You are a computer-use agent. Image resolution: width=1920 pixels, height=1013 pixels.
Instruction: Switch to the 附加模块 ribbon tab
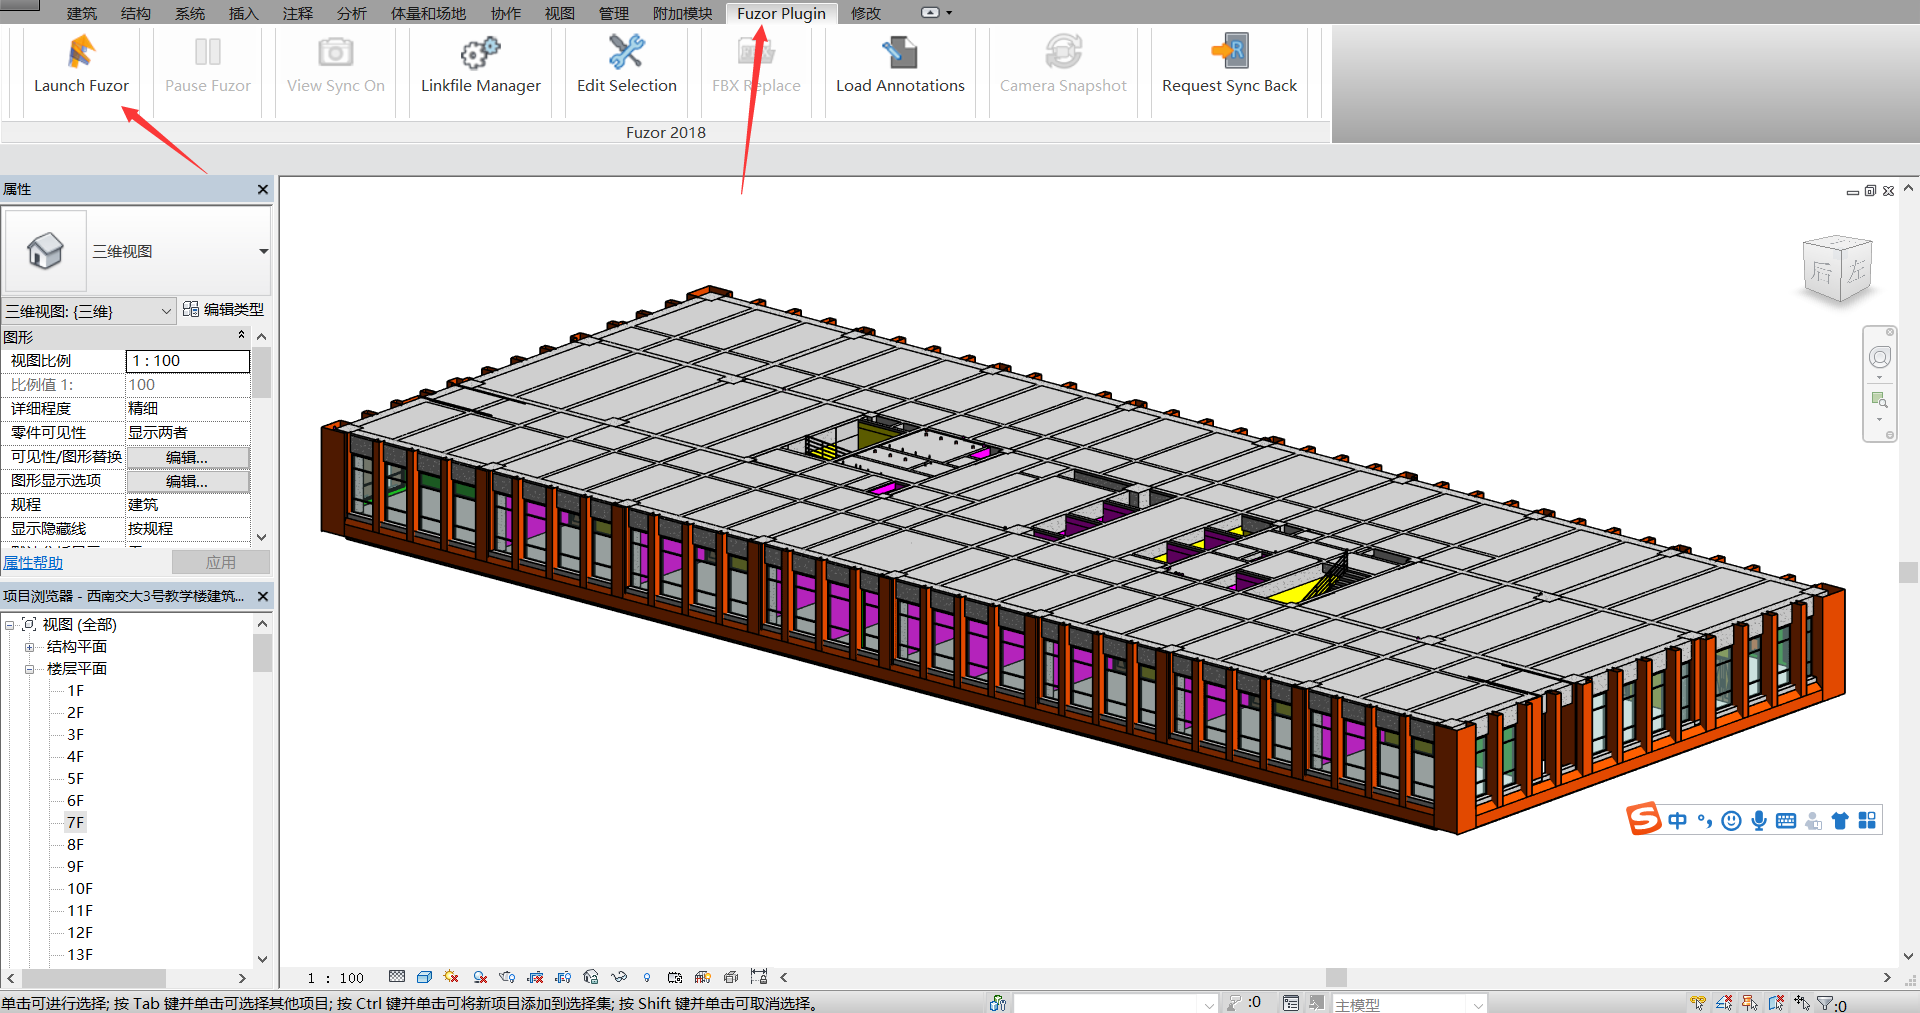682,13
